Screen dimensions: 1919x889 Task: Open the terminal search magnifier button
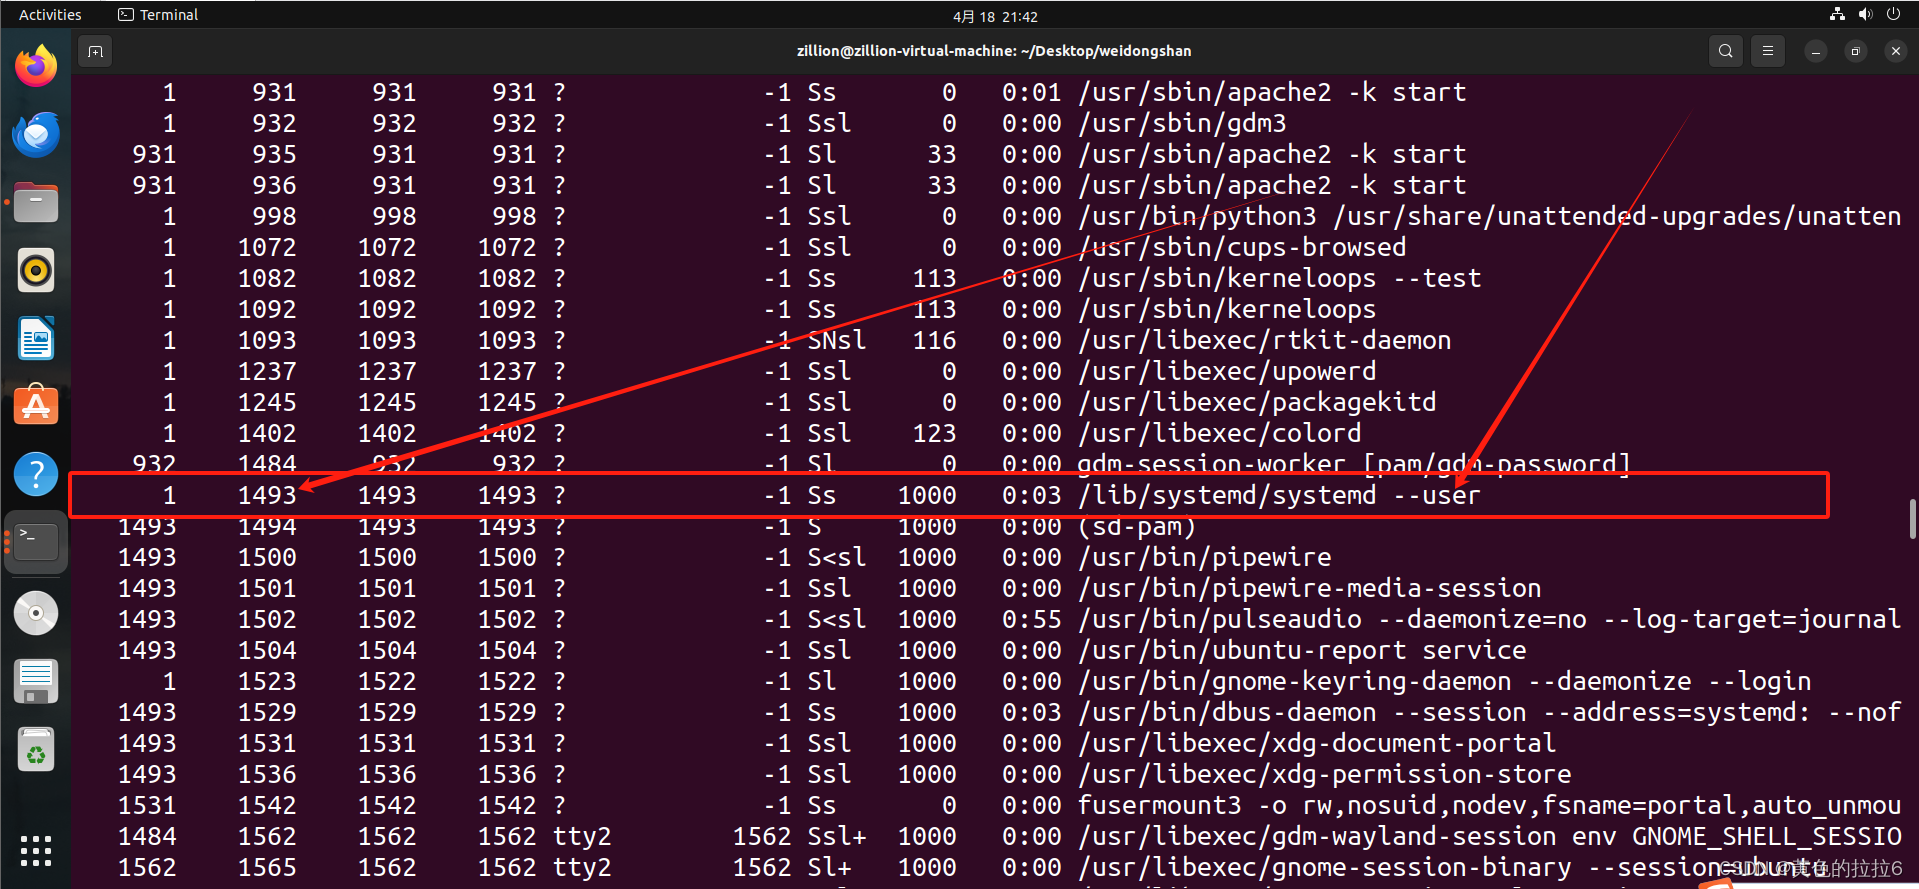coord(1725,51)
